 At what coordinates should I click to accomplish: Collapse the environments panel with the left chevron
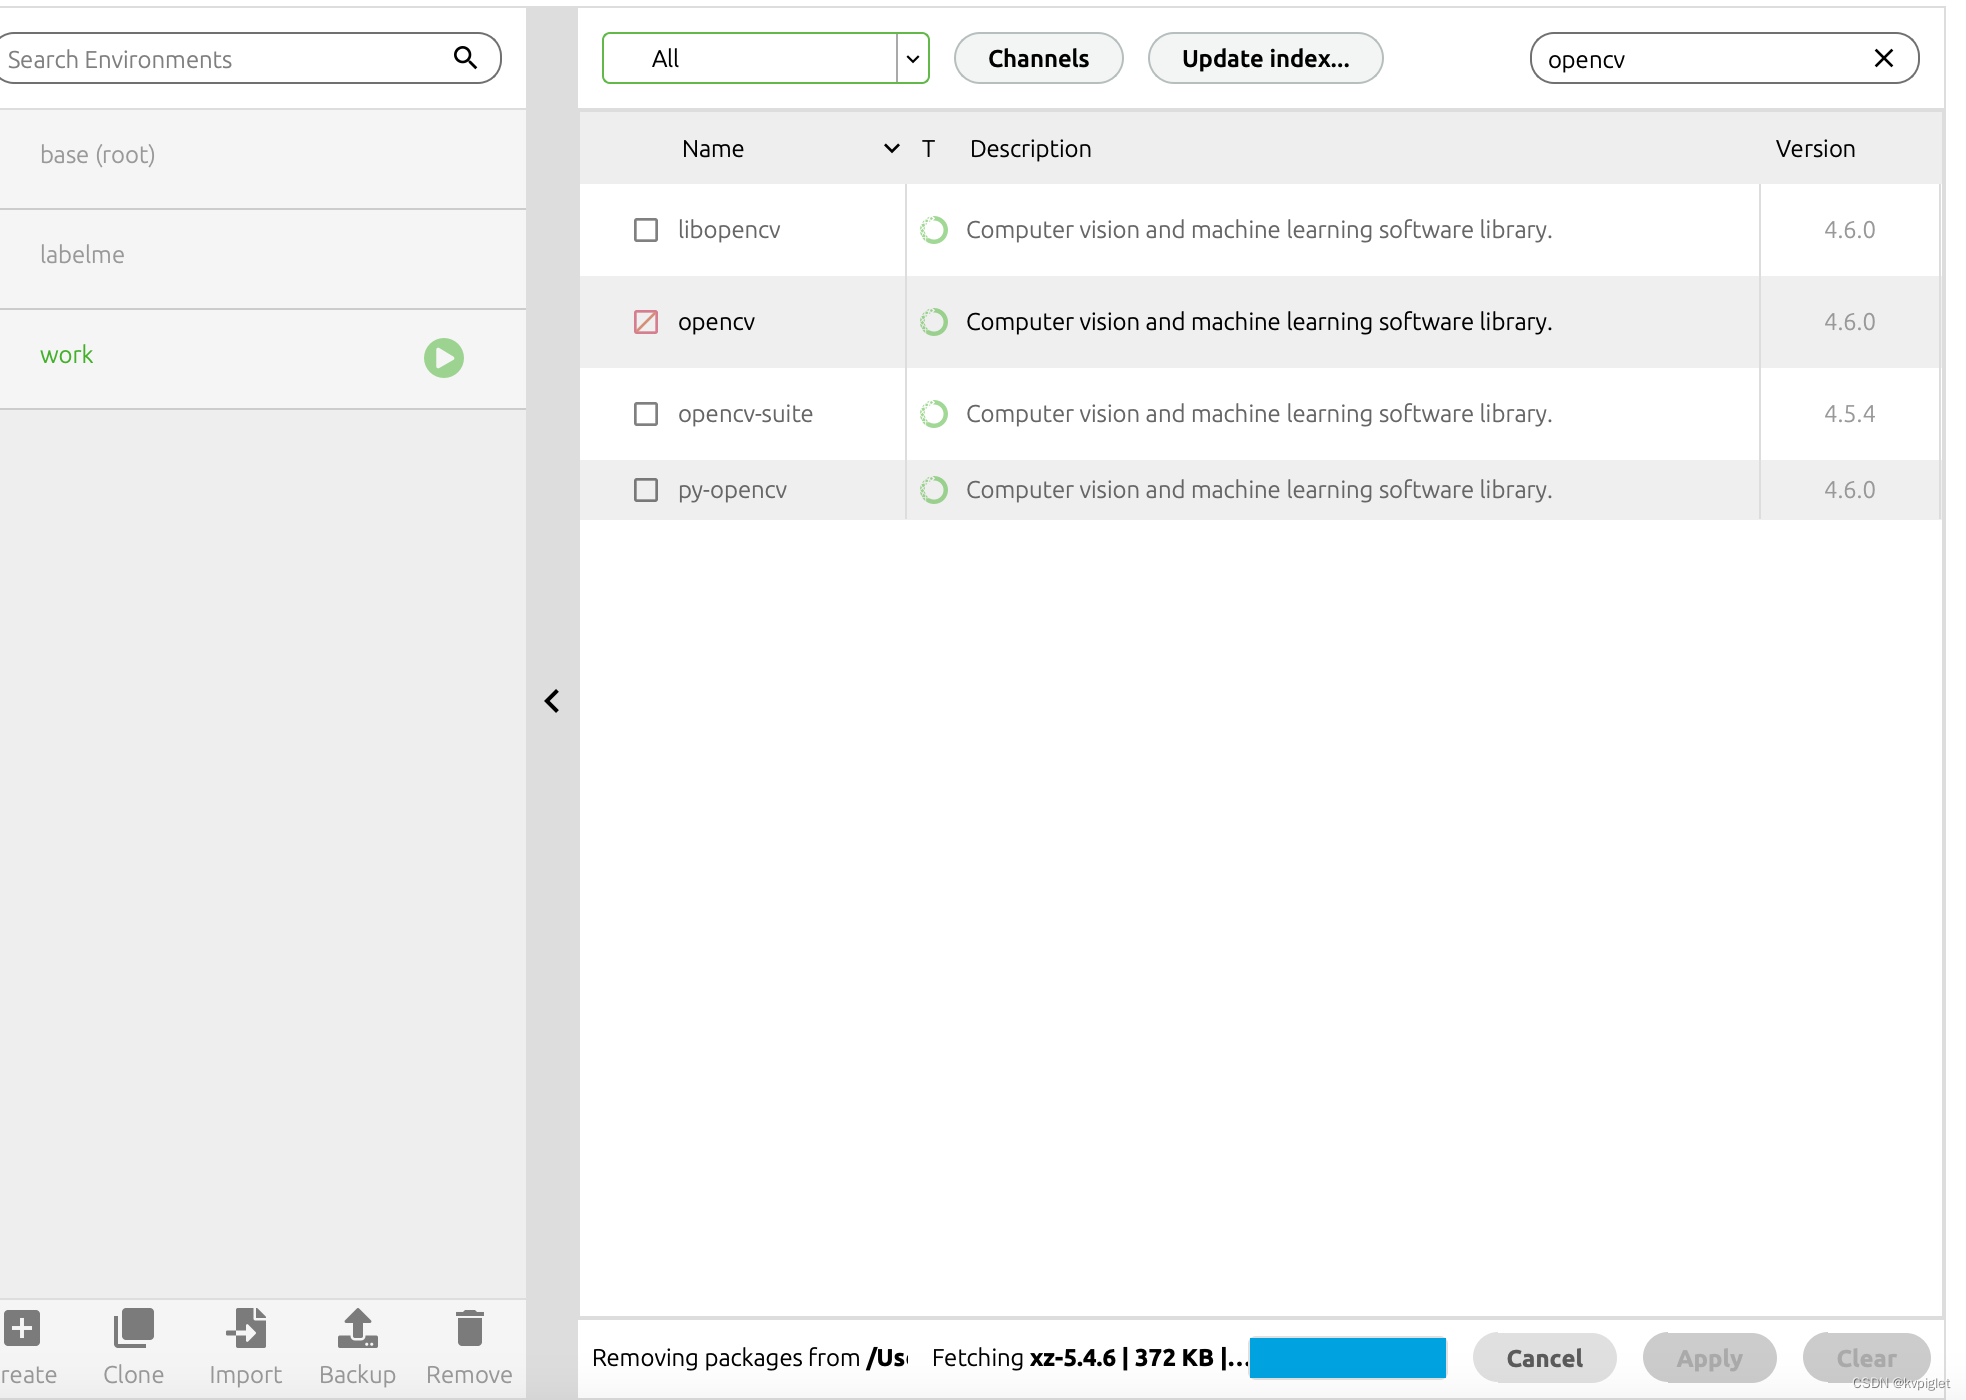[552, 701]
